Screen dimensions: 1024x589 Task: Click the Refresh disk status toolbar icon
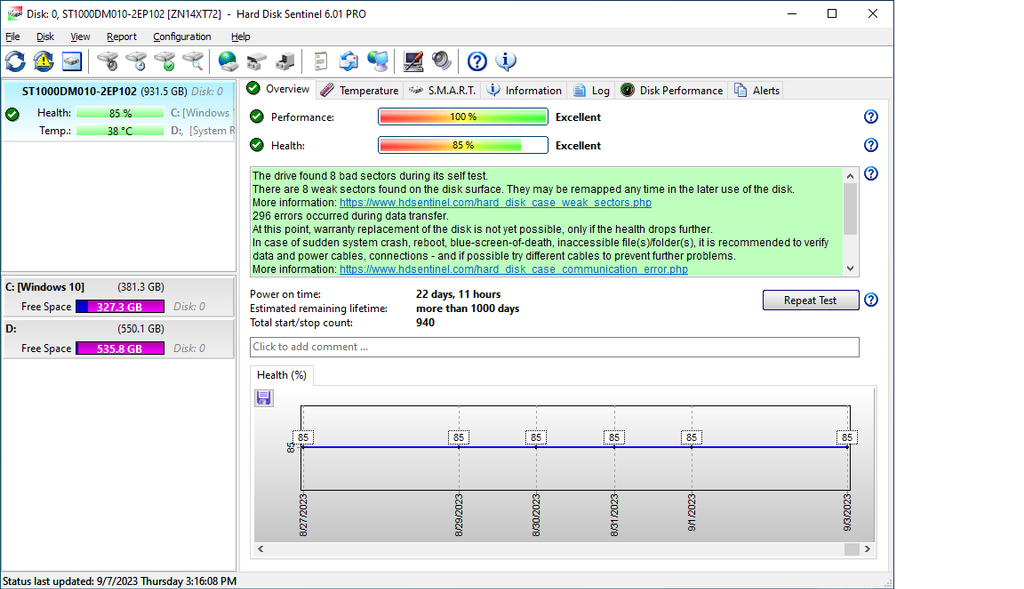point(15,62)
